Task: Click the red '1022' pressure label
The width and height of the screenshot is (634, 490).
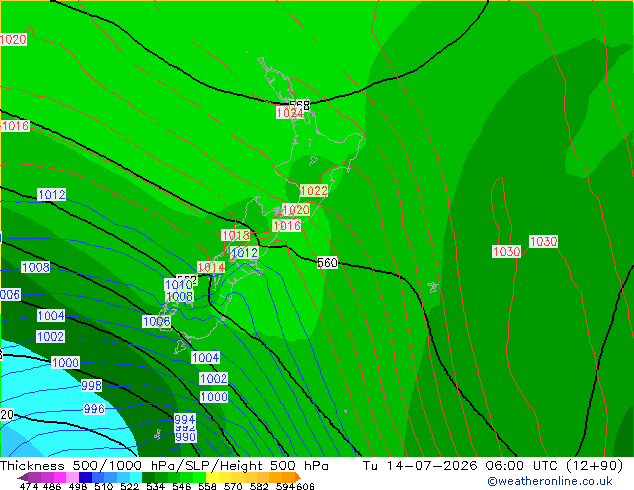Action: [x=314, y=190]
